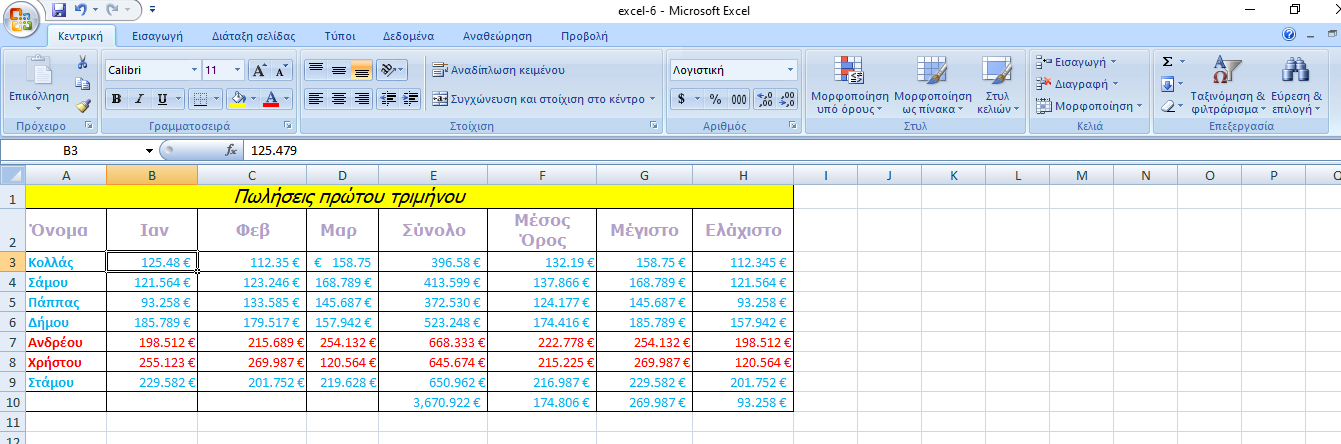Click the Επικόλληση paste button
Screen dimensions: 1341x444
[x=38, y=84]
